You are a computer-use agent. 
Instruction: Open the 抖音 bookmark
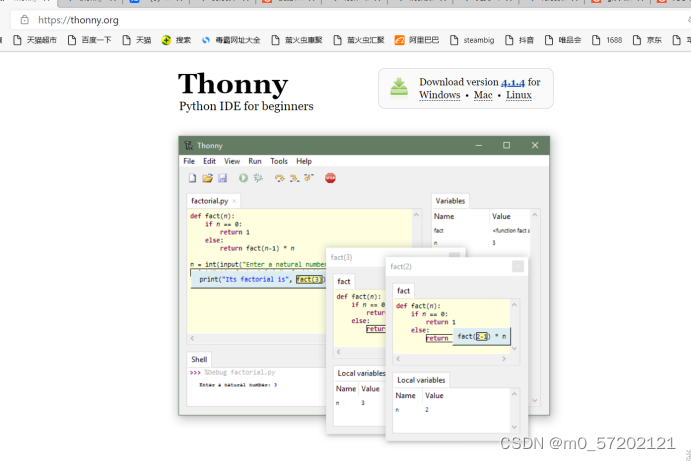coord(519,40)
